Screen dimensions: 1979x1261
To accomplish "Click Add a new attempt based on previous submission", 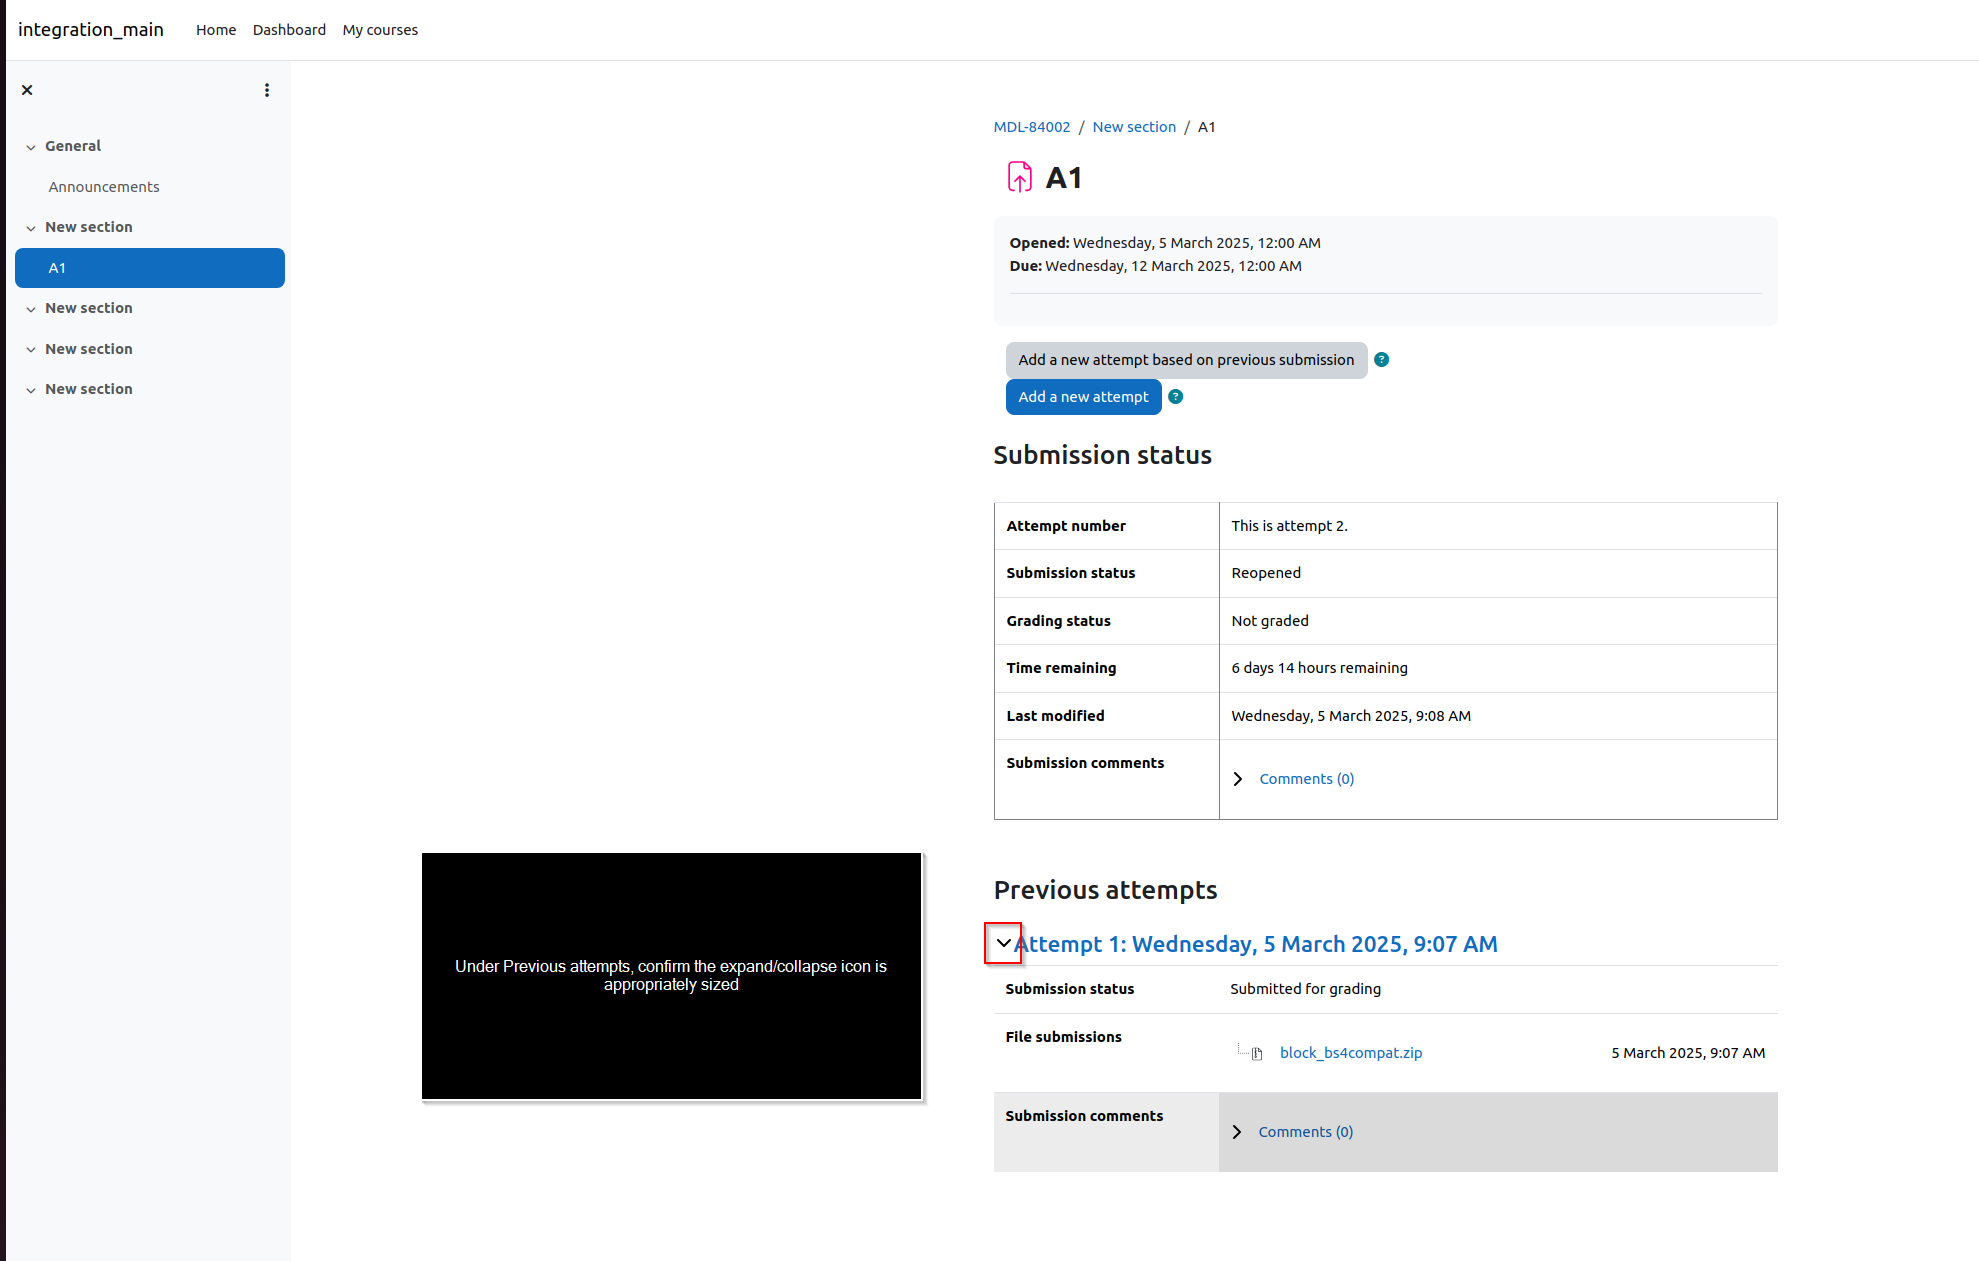I will pyautogui.click(x=1186, y=360).
